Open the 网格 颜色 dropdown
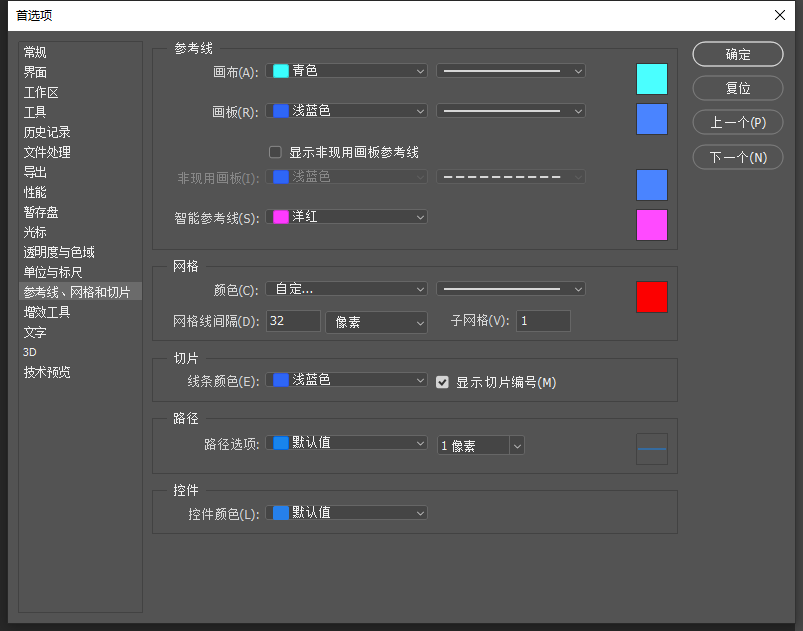Image resolution: width=803 pixels, height=631 pixels. click(x=346, y=289)
